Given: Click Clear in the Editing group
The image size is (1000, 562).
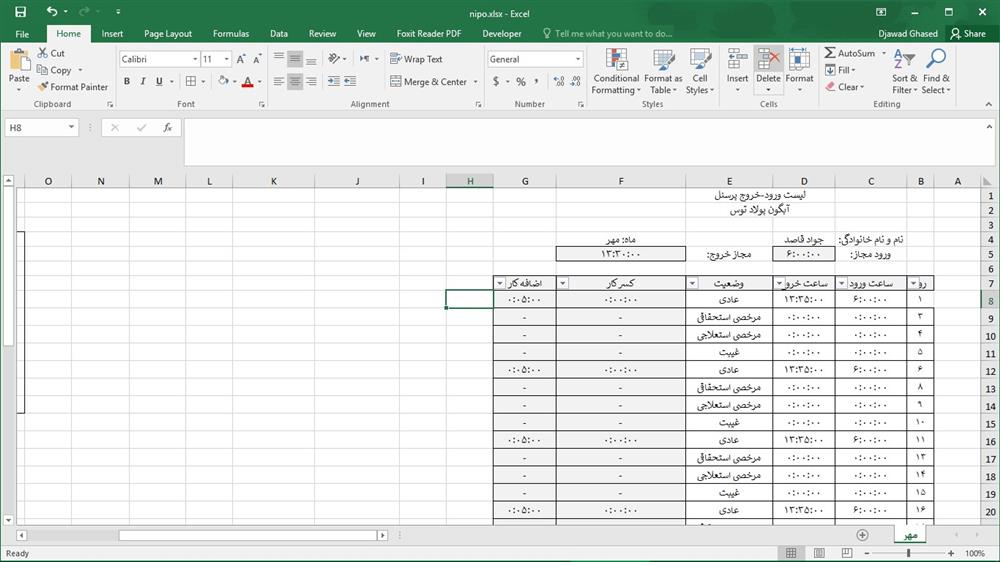Looking at the screenshot, I should coord(844,87).
